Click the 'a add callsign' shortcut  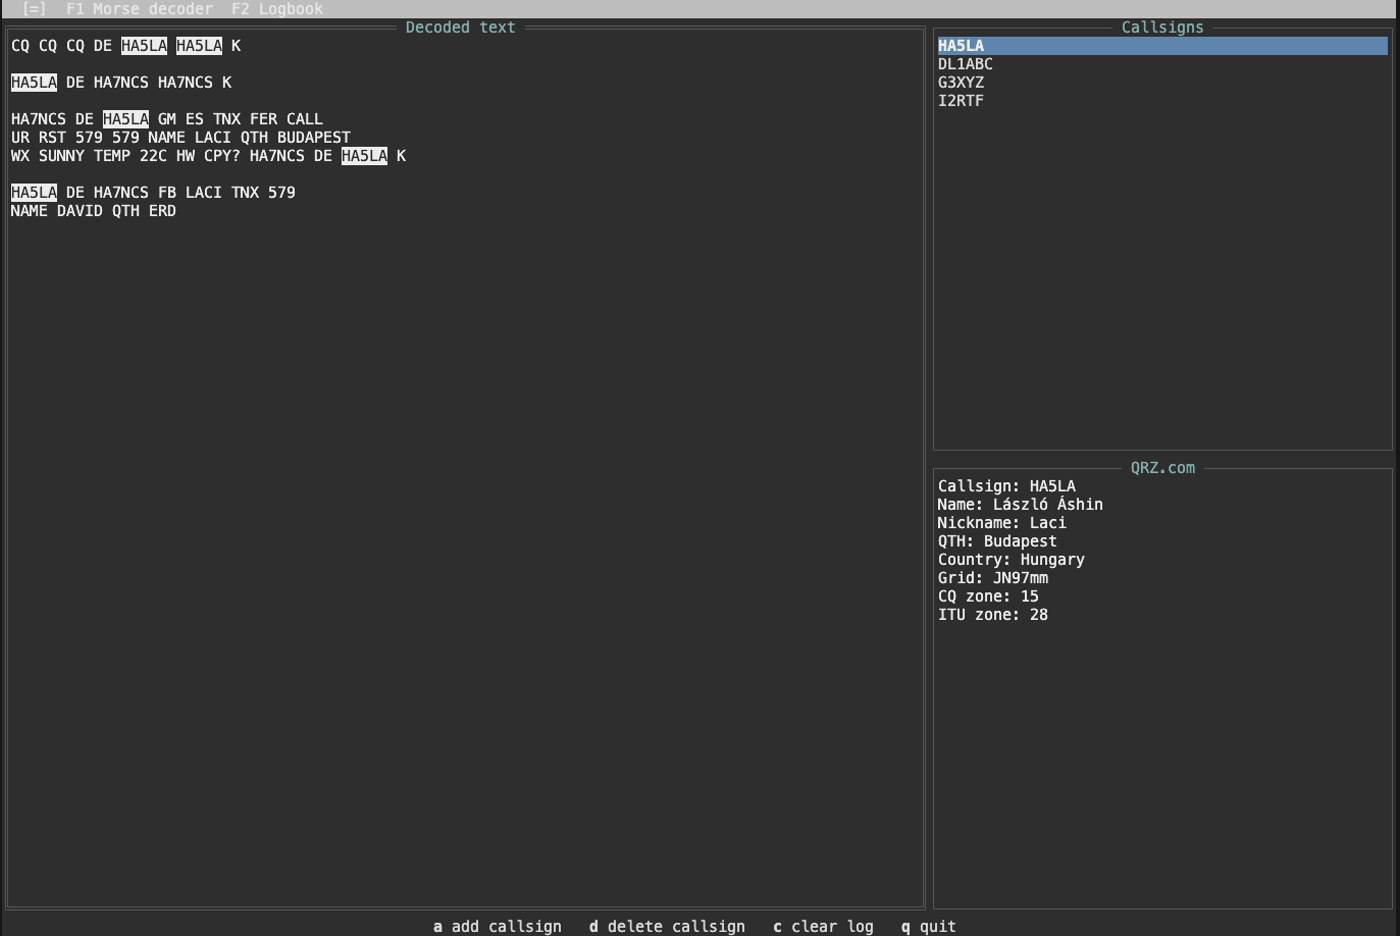(x=497, y=927)
